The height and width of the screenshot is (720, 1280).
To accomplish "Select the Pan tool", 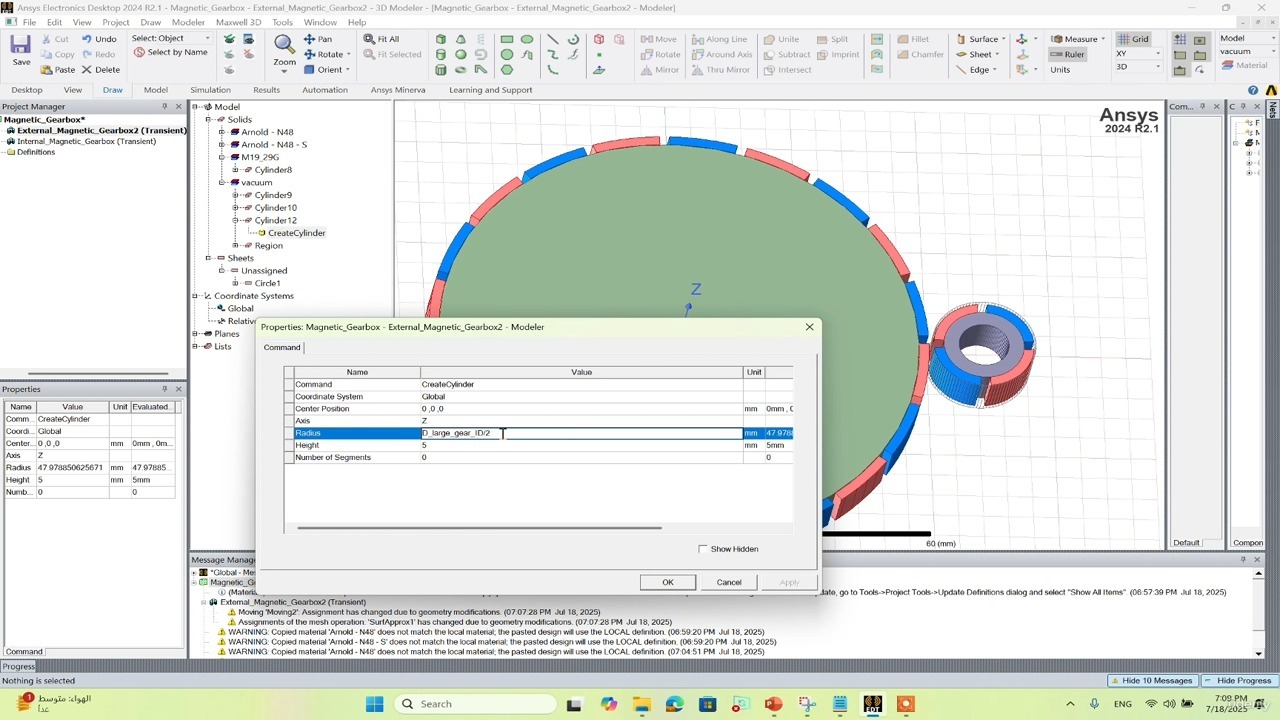I will 318,39.
